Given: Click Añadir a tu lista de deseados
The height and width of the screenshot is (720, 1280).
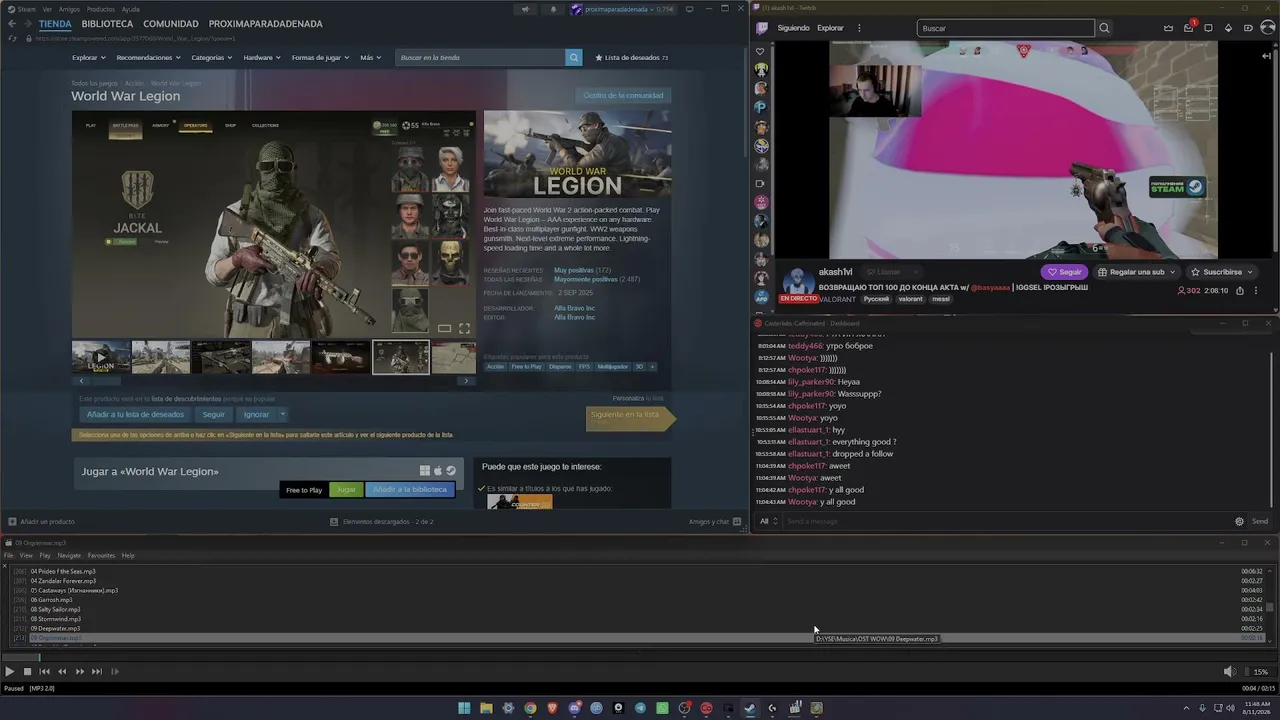Looking at the screenshot, I should pos(135,414).
